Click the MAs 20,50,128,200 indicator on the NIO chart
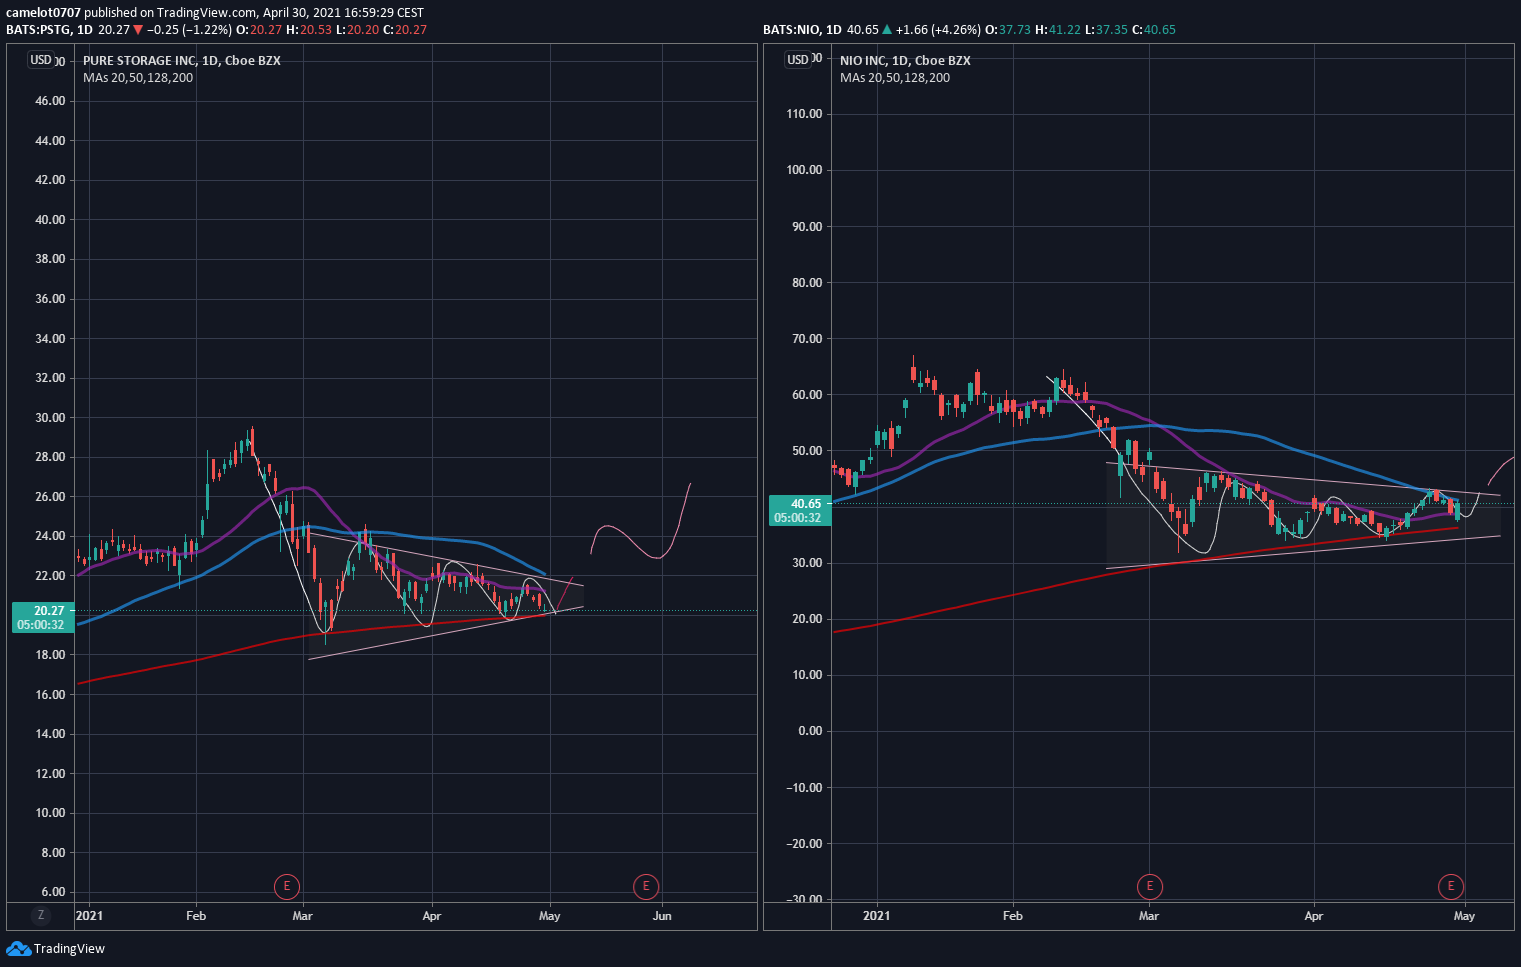Screen dimensions: 1521x967 [895, 78]
